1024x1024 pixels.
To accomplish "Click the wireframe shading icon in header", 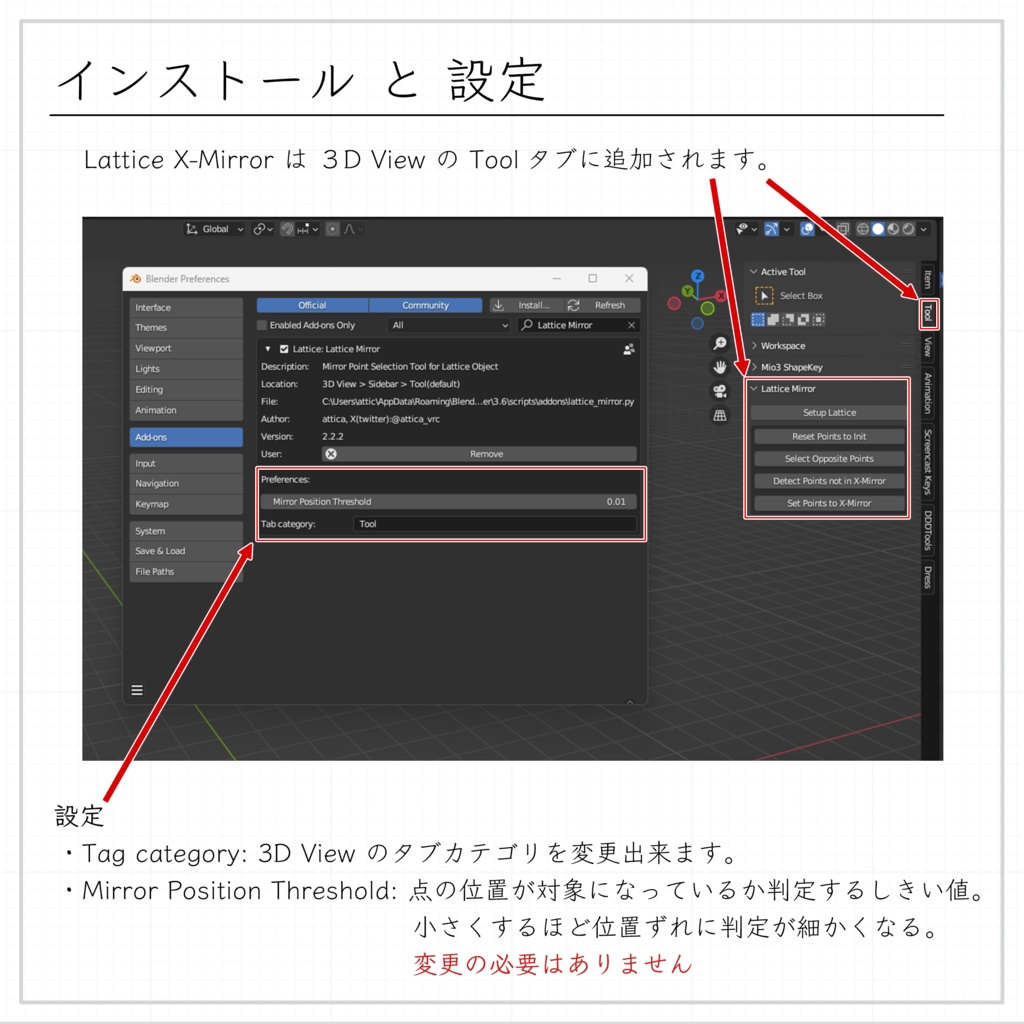I will click(x=862, y=229).
